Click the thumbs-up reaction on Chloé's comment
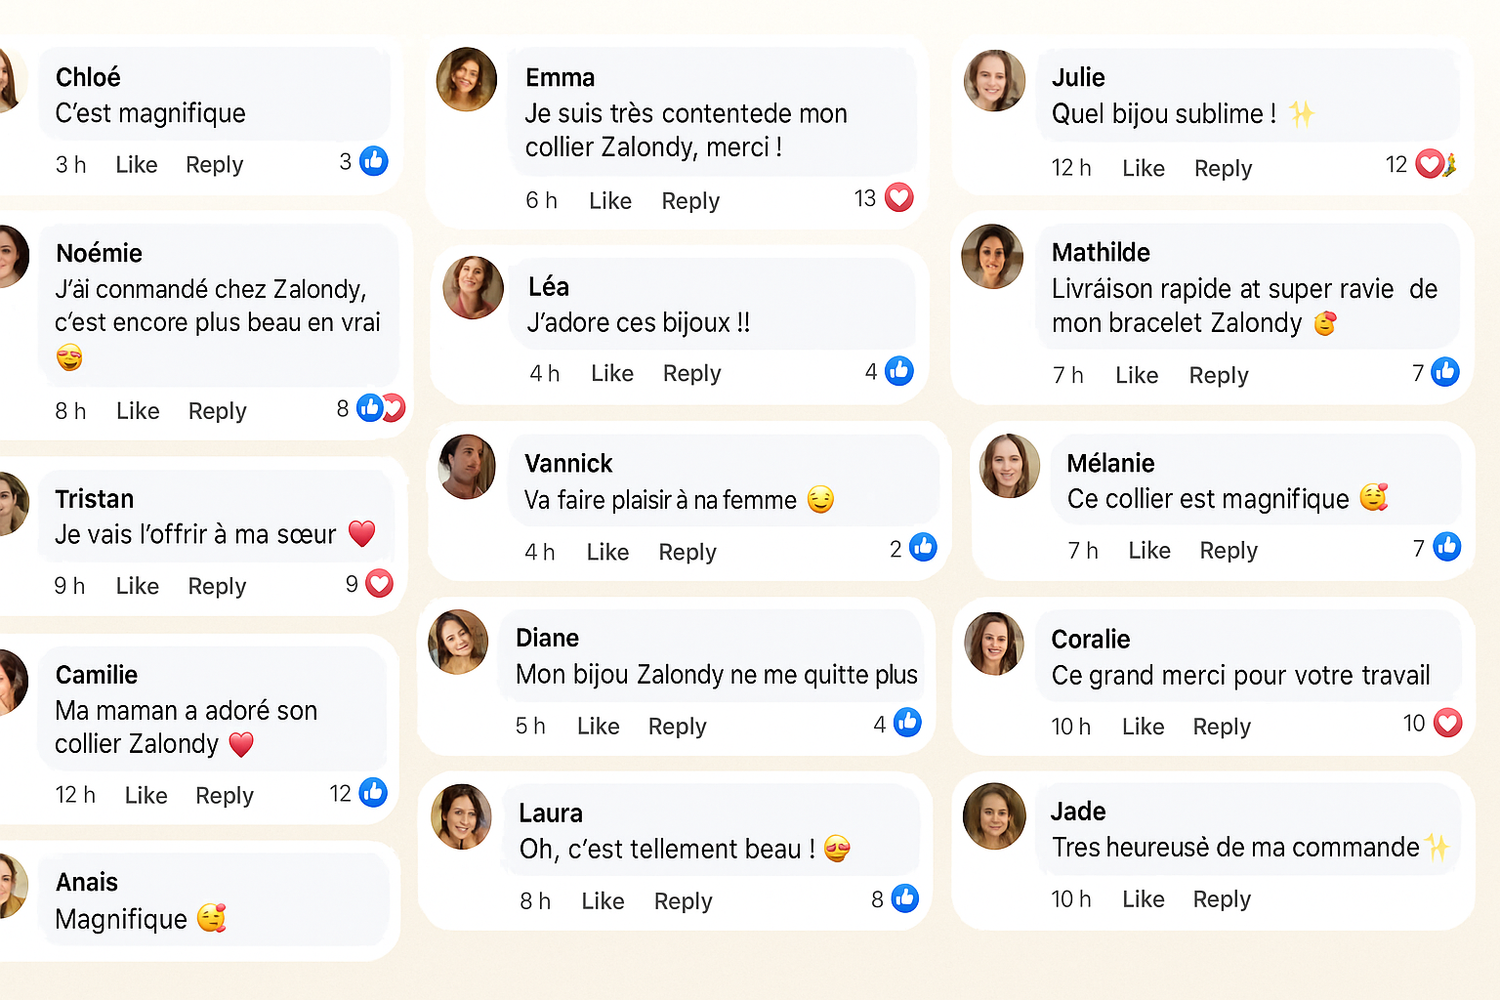1500x1000 pixels. point(374,161)
